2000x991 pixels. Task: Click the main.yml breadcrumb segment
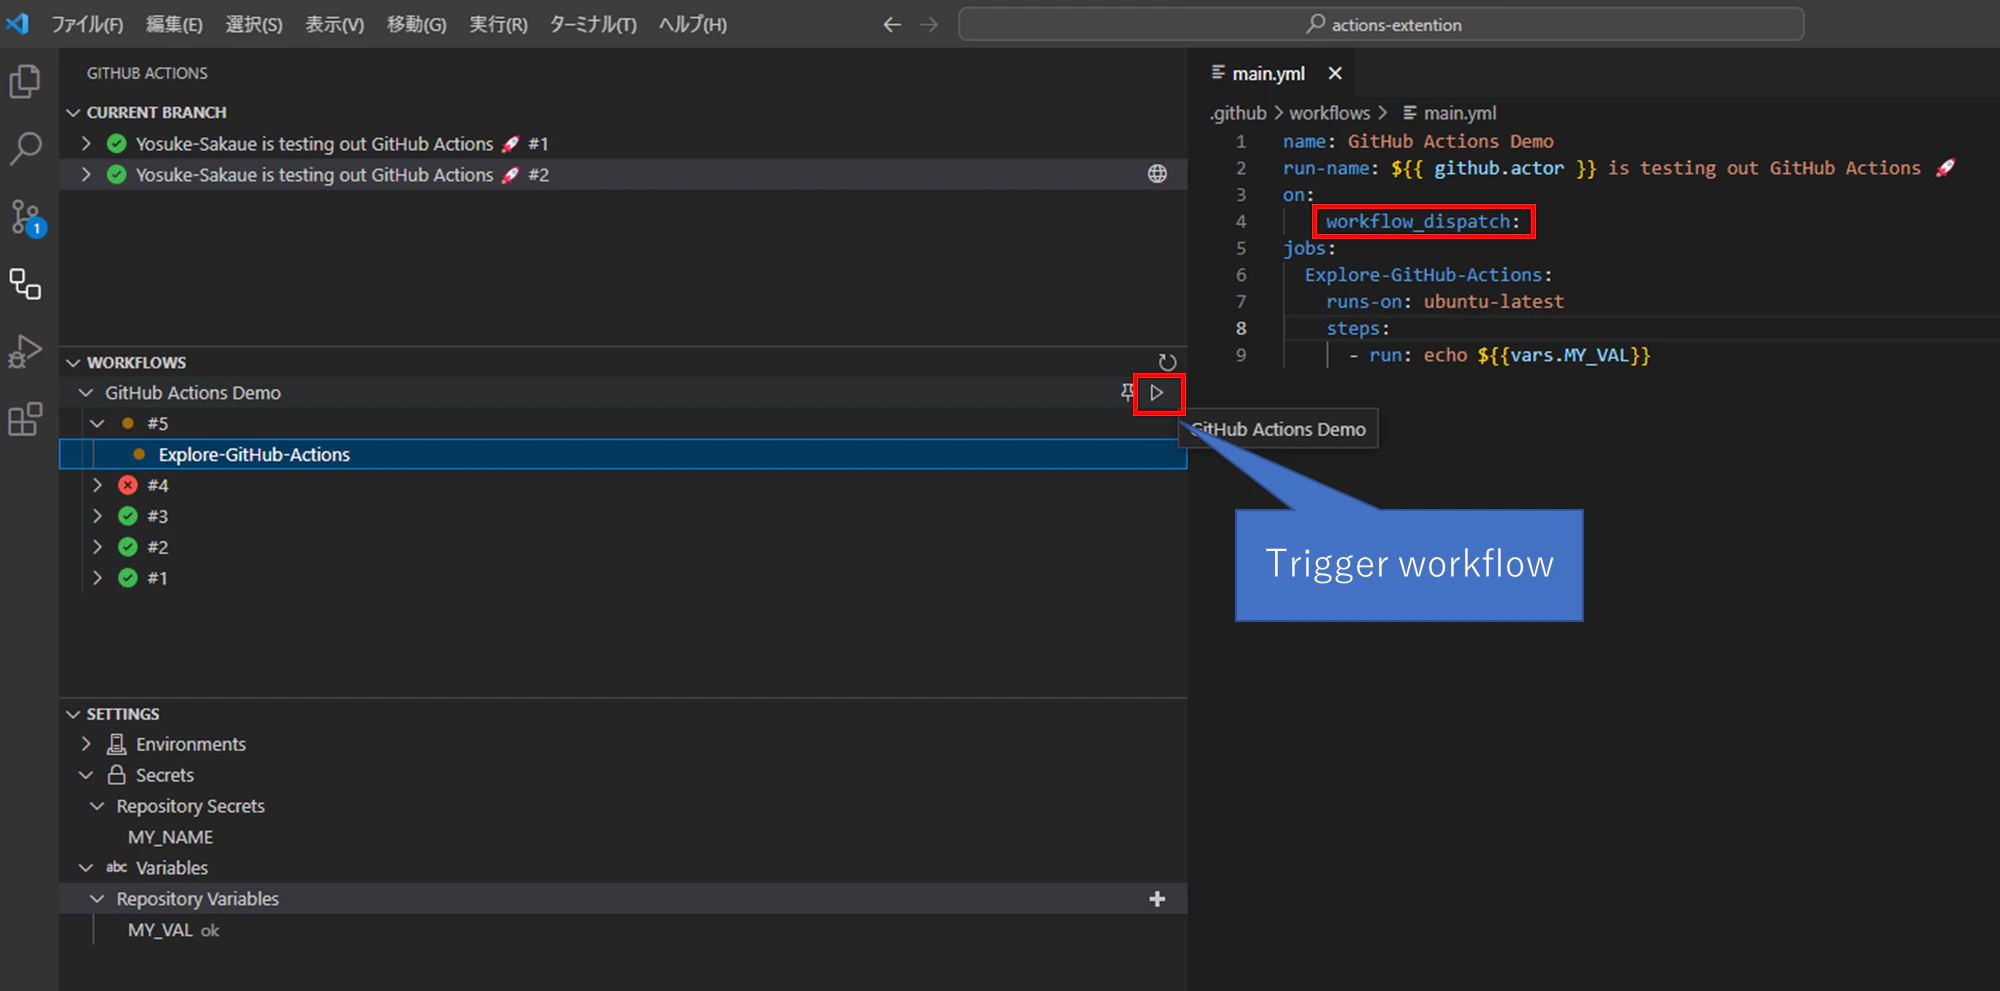click(1460, 113)
